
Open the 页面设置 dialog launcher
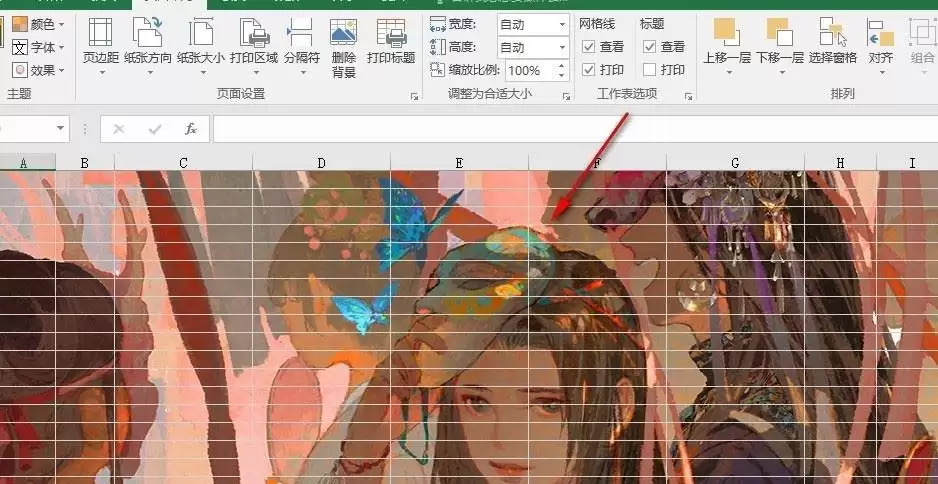tap(414, 96)
